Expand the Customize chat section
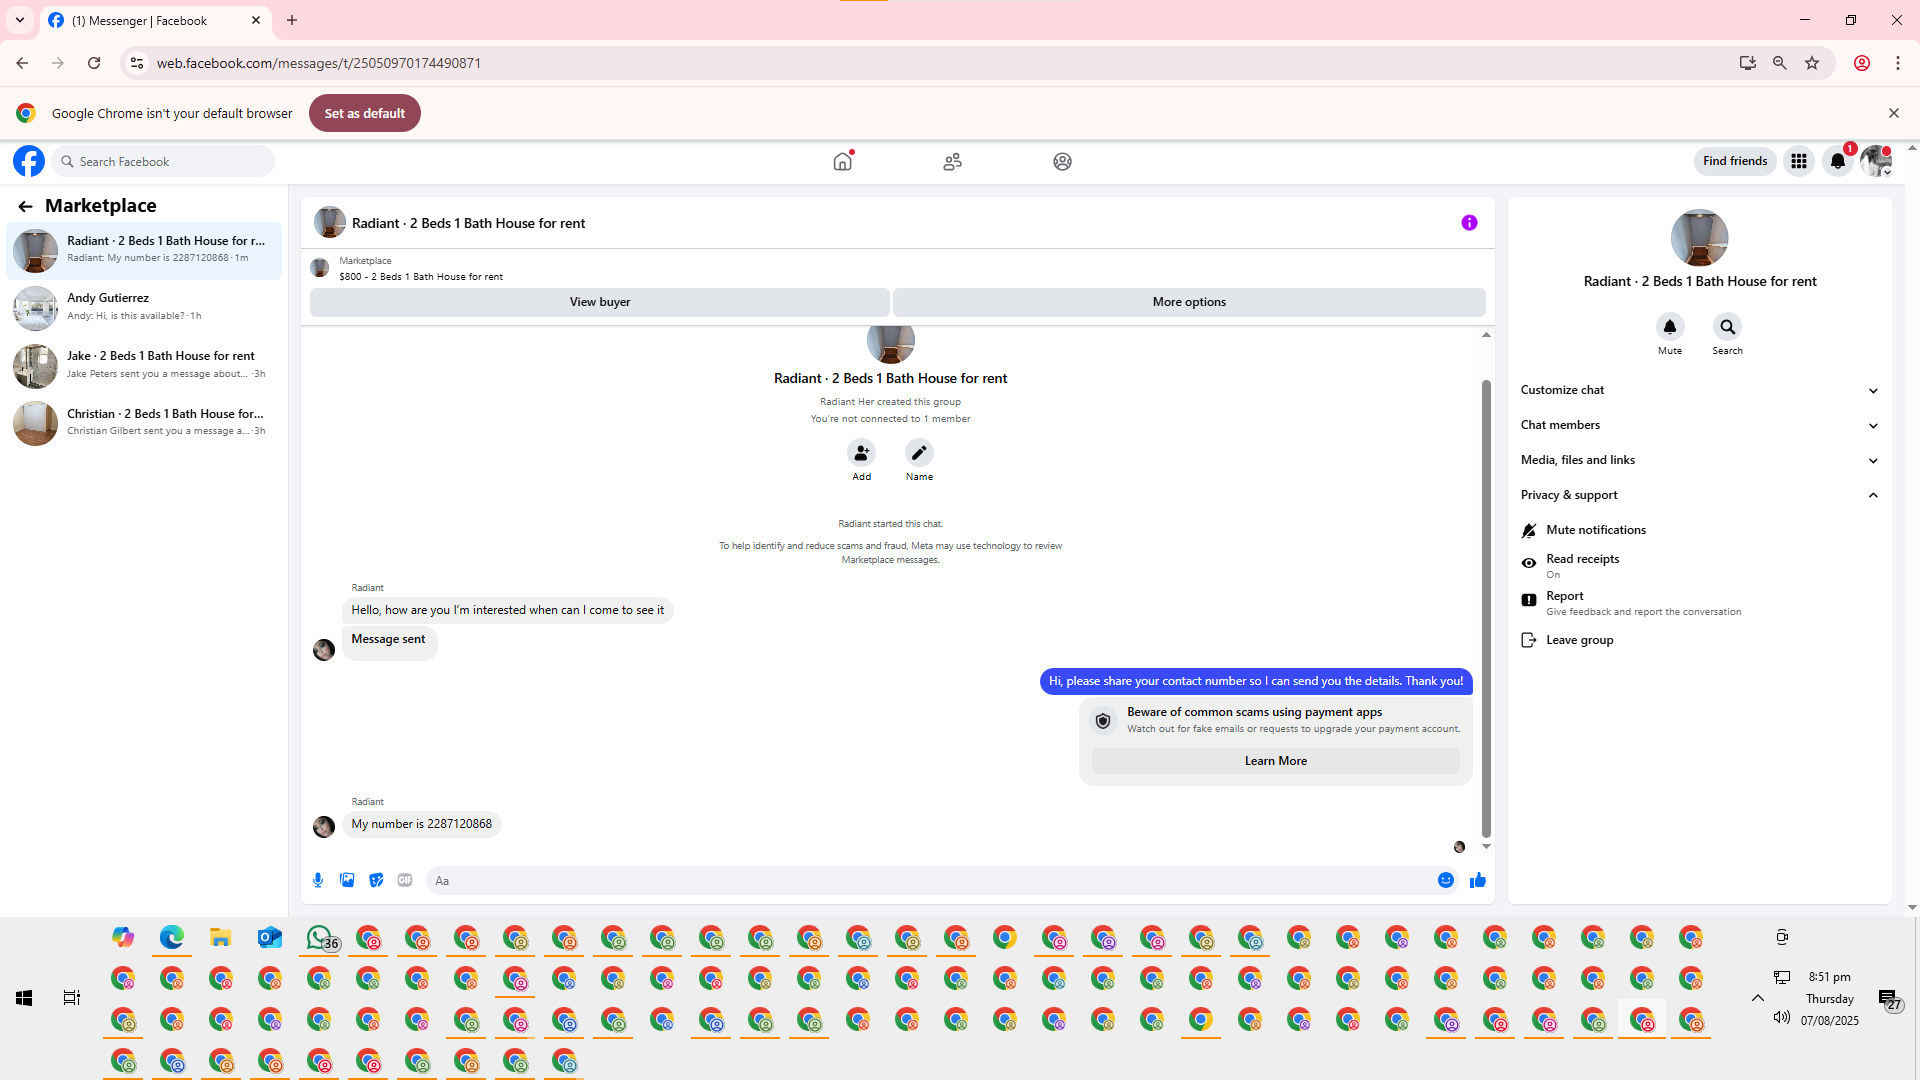Screen dimensions: 1920x1080 point(1699,390)
